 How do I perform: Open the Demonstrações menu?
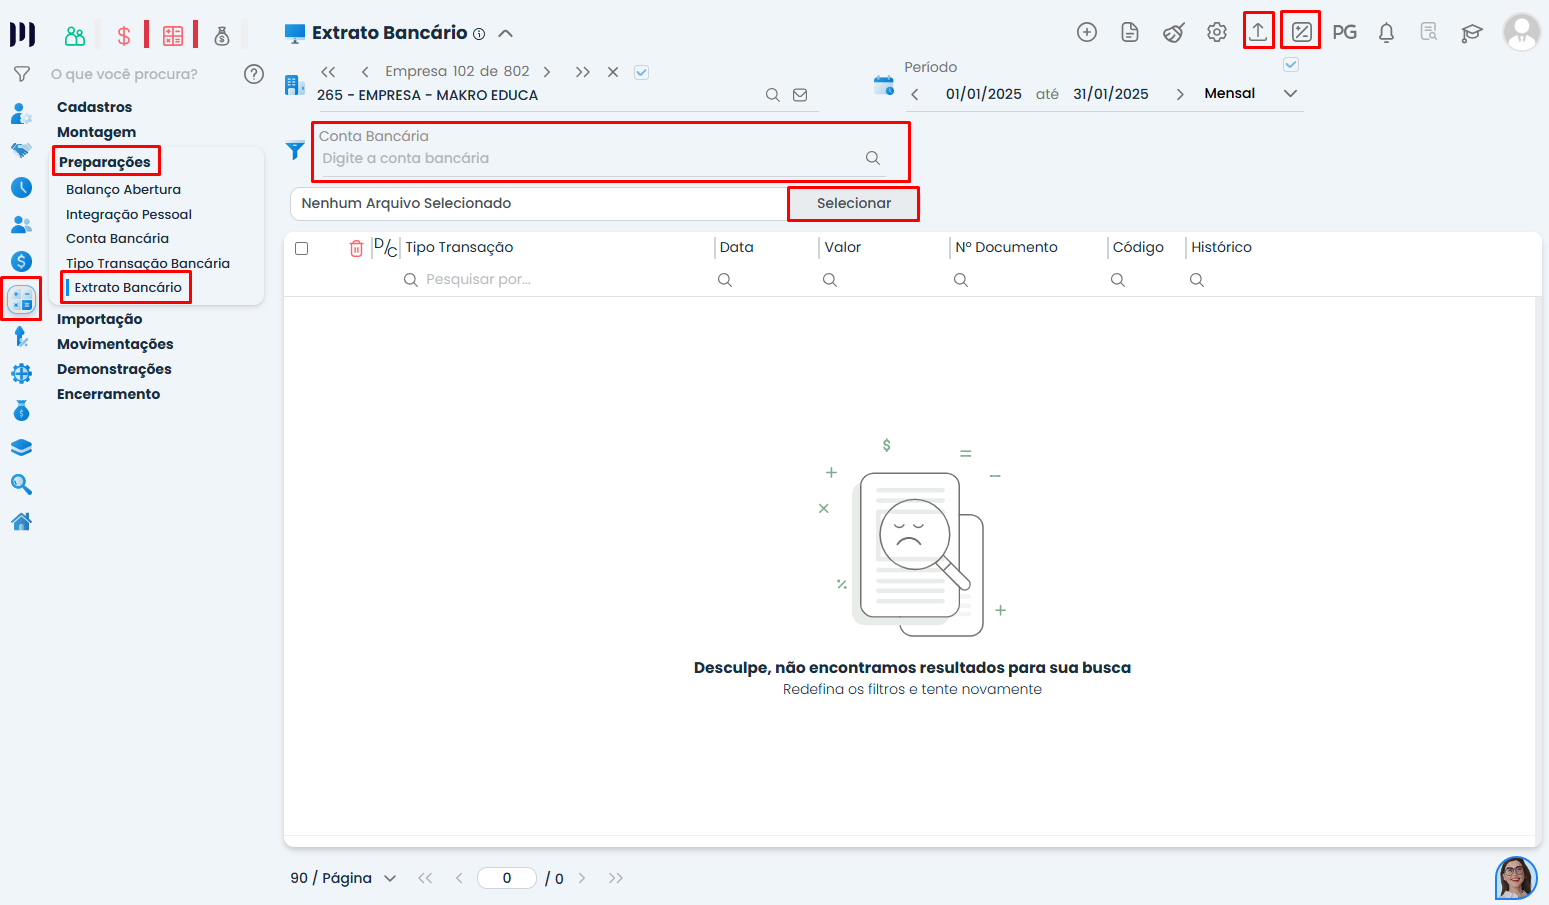(x=114, y=369)
